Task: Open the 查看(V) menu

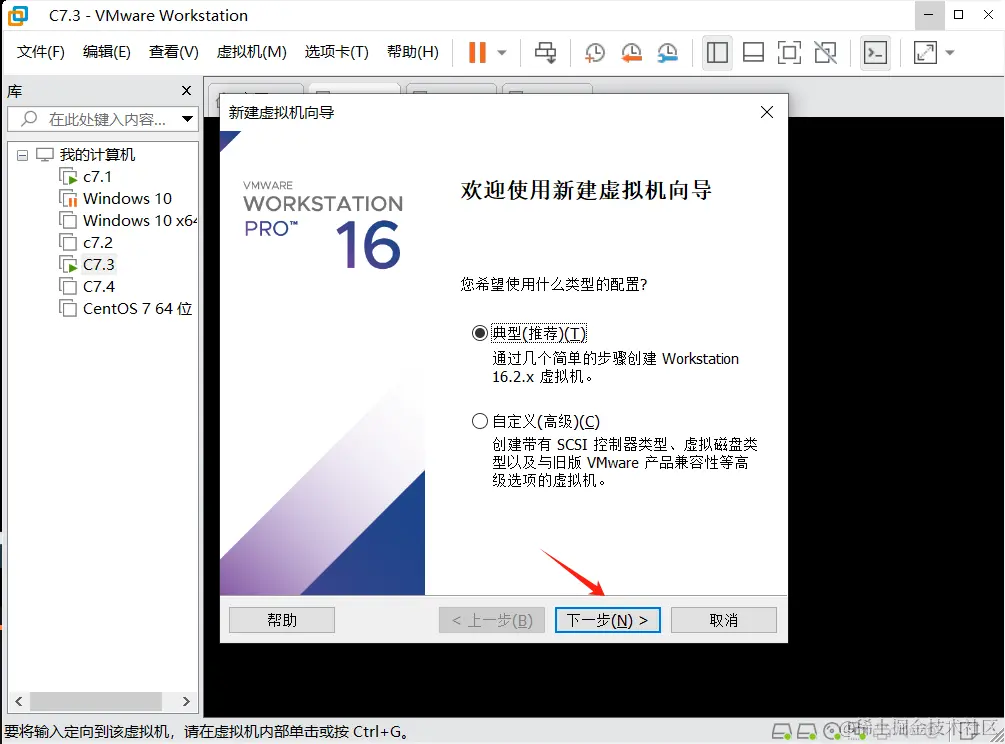Action: [x=174, y=52]
